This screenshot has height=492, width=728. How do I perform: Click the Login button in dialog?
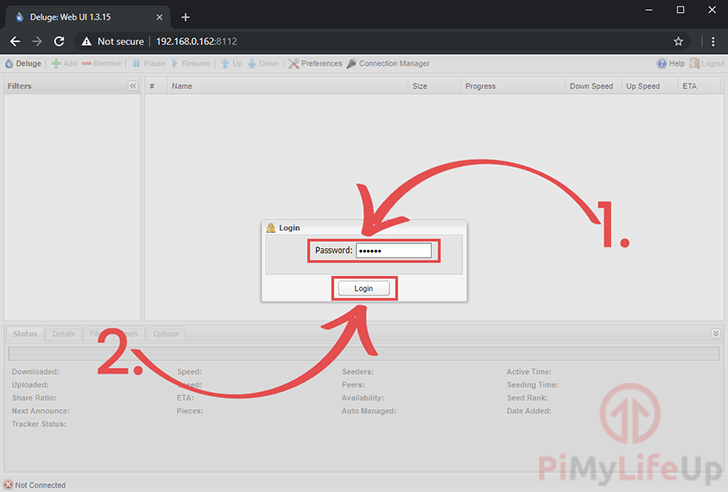pos(364,289)
